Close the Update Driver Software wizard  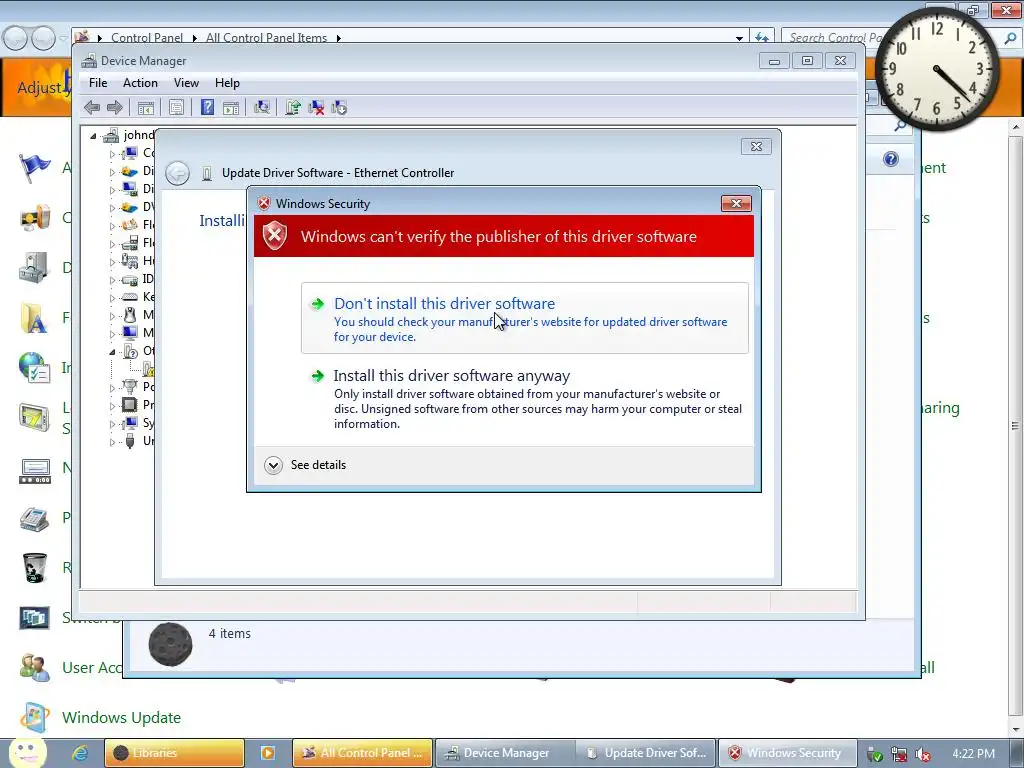[x=756, y=147]
